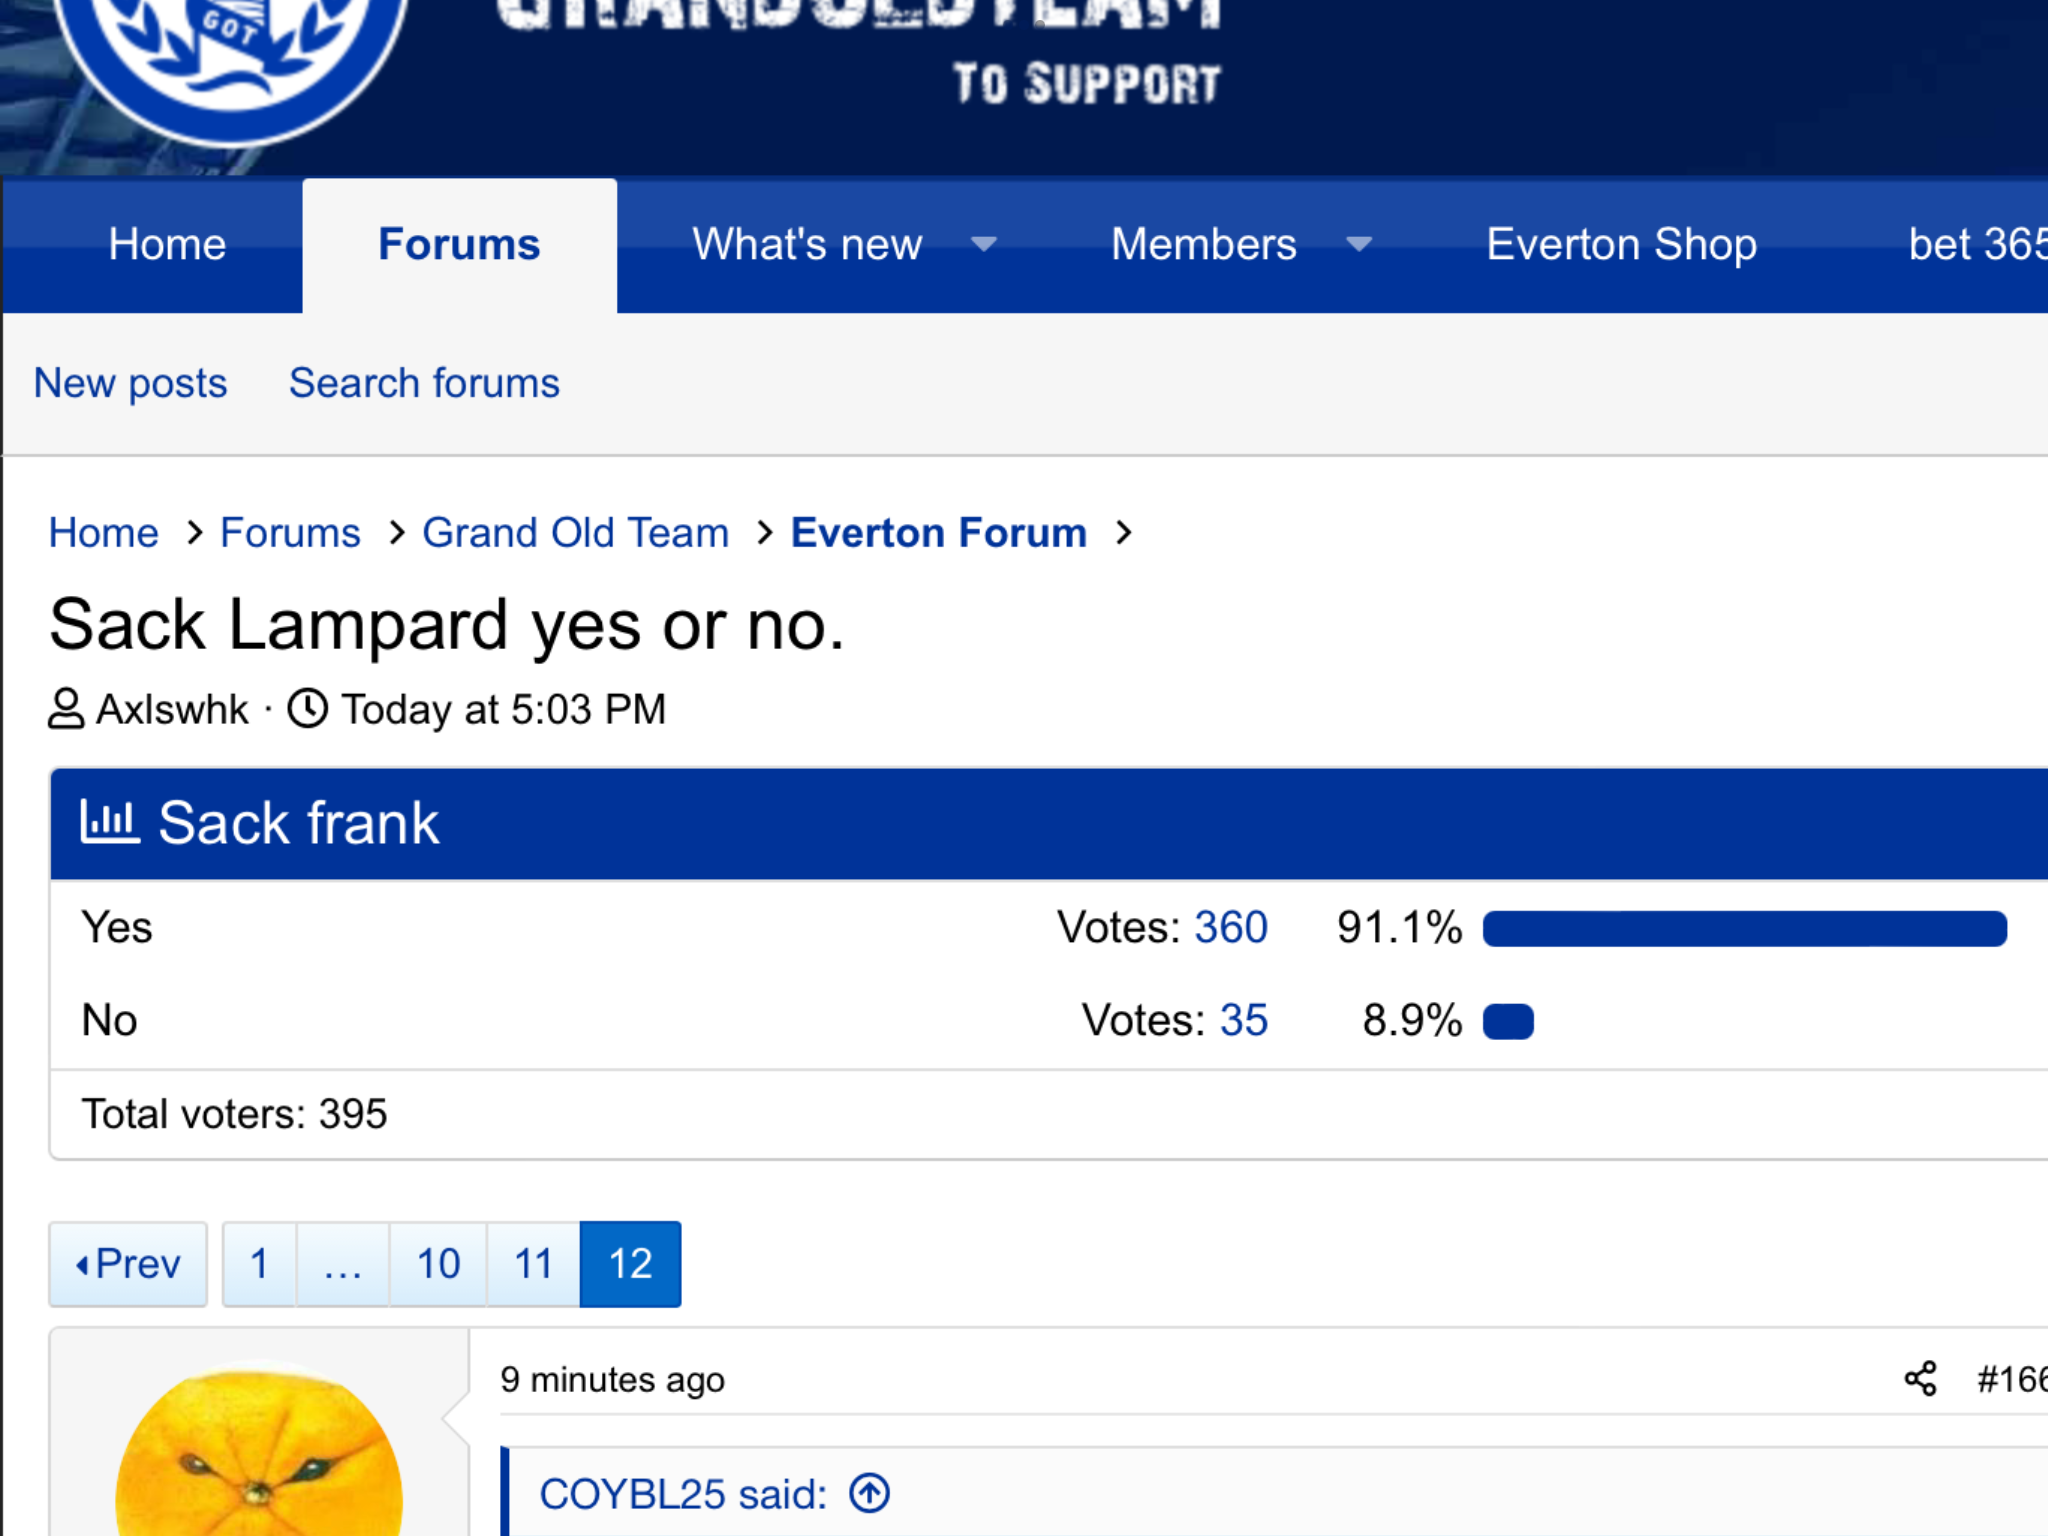The image size is (2048, 1536).
Task: Open the Everton Shop menu item
Action: [x=1621, y=245]
